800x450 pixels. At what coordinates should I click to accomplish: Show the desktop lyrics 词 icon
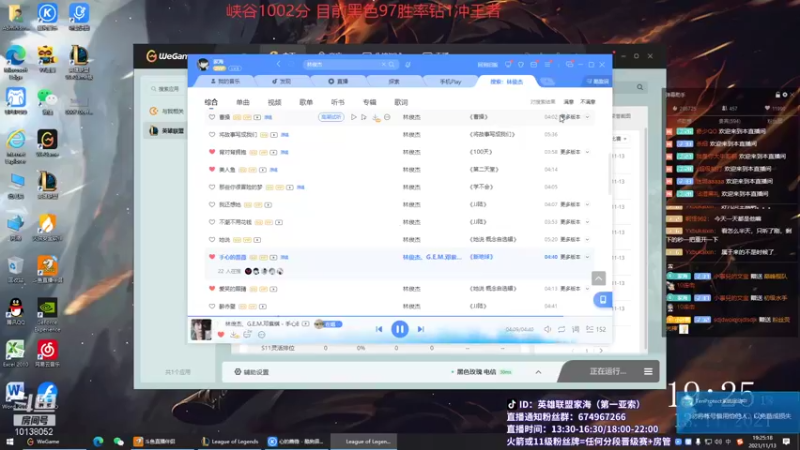pos(576,330)
